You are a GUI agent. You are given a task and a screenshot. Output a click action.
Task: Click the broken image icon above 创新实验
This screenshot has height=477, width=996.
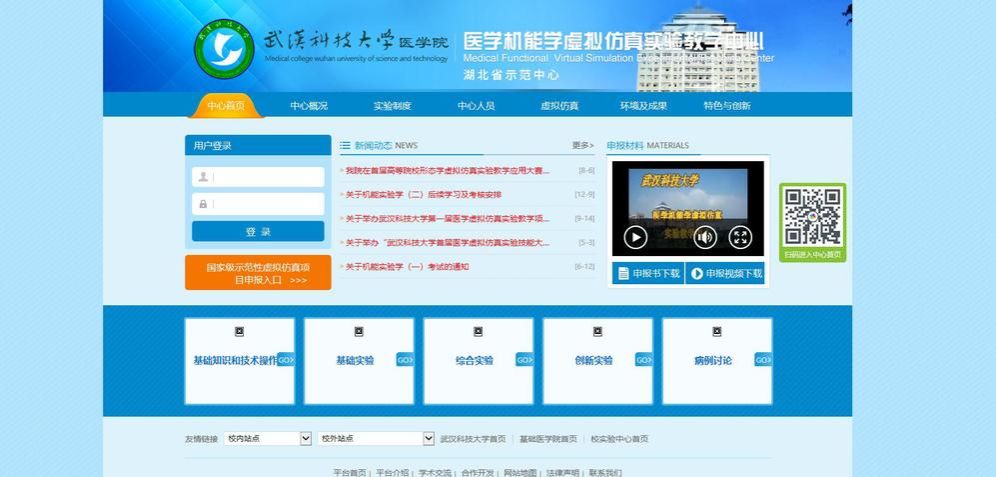coord(598,332)
